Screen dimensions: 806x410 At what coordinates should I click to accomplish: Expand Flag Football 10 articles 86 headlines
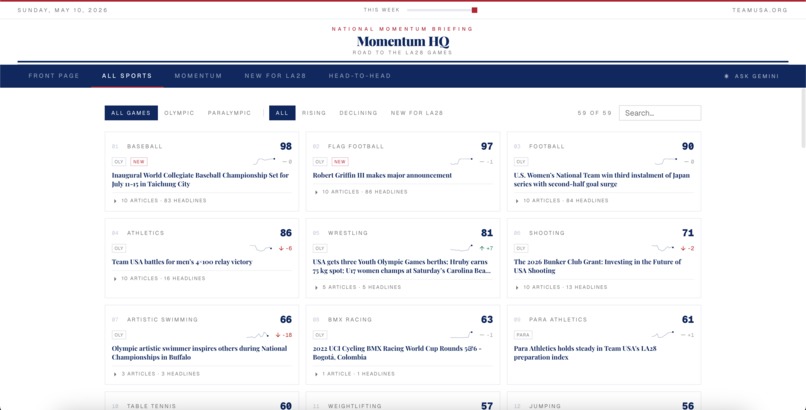[361, 192]
